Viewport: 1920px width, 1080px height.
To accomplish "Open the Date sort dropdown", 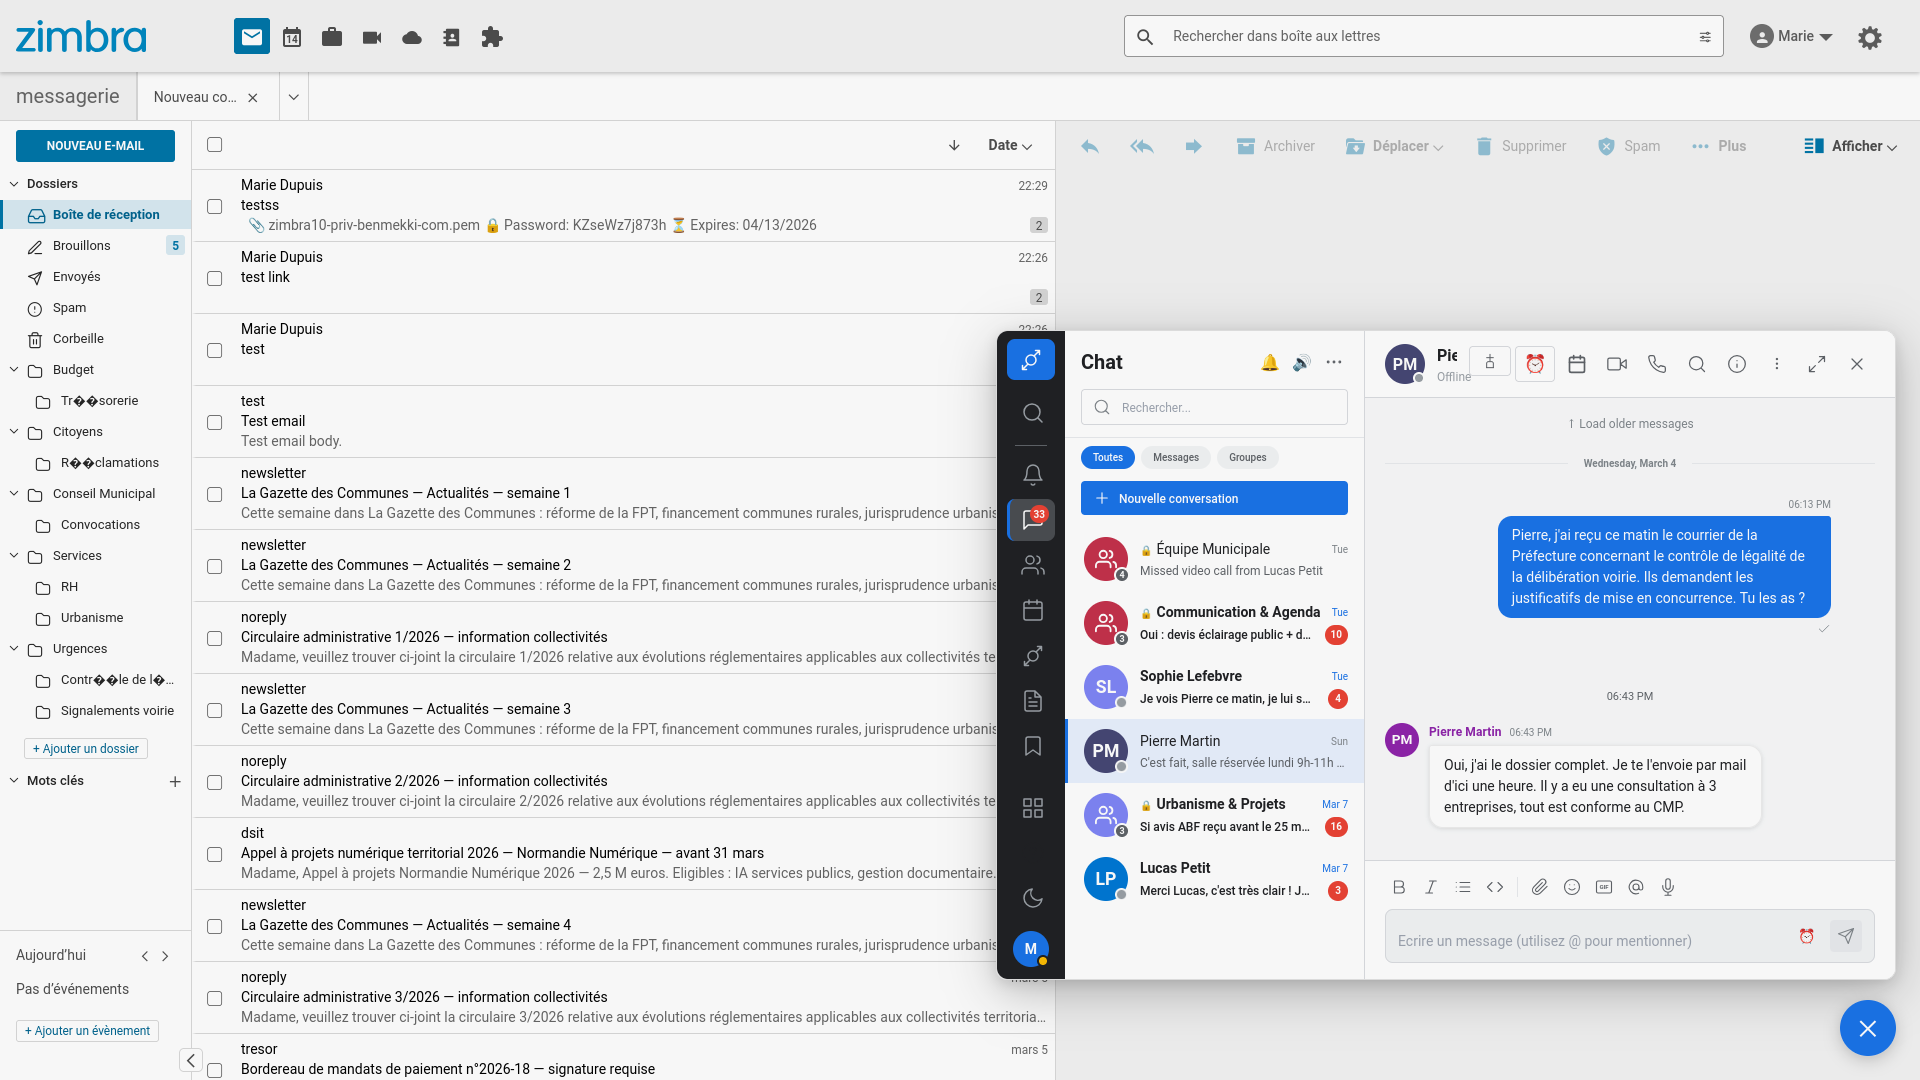I will point(1010,145).
